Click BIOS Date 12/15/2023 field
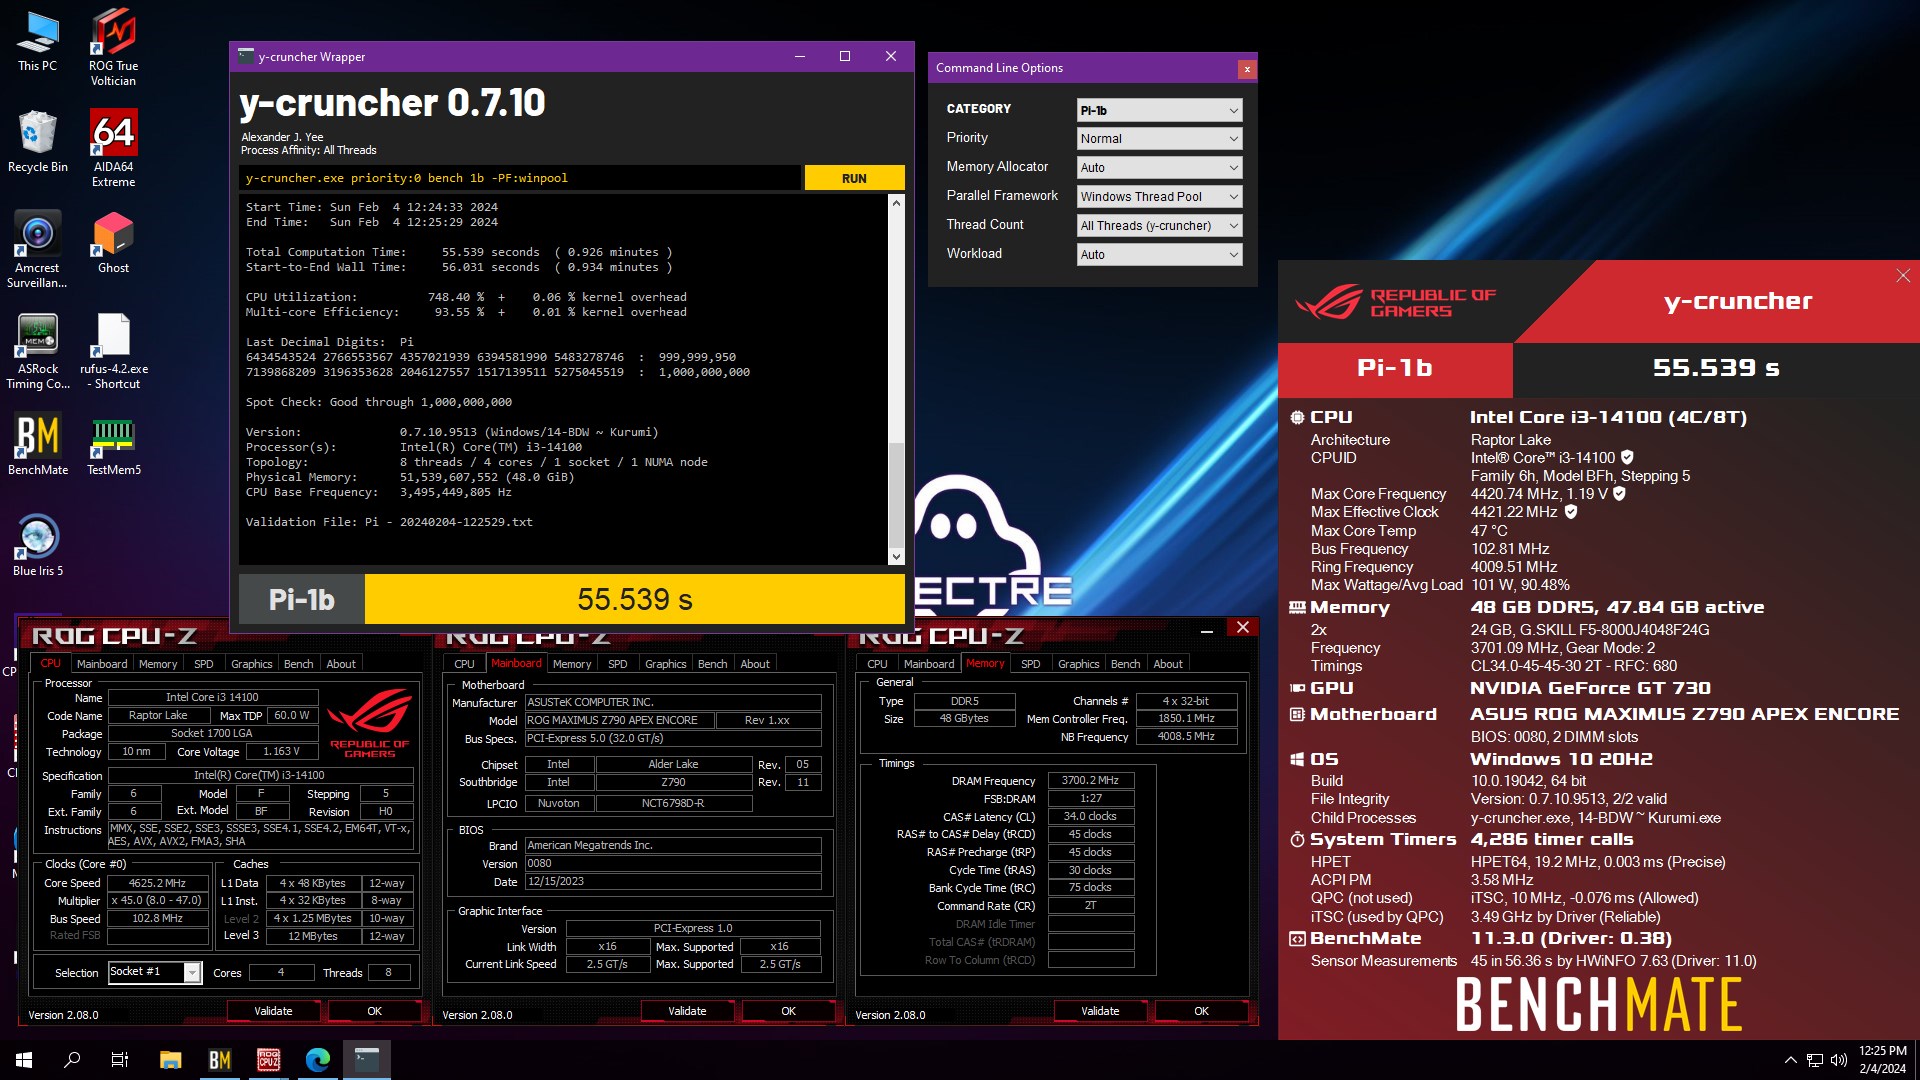Viewport: 1920px width, 1080px height. pos(673,882)
